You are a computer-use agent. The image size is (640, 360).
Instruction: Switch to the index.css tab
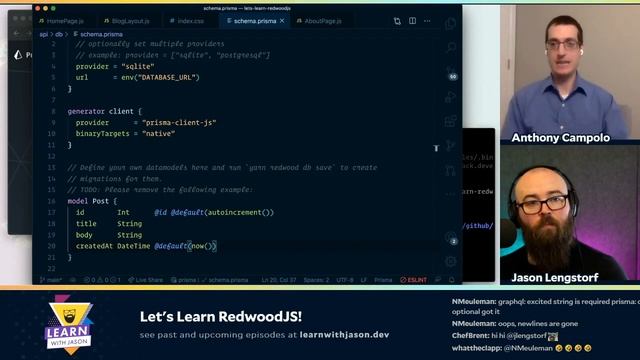point(187,21)
